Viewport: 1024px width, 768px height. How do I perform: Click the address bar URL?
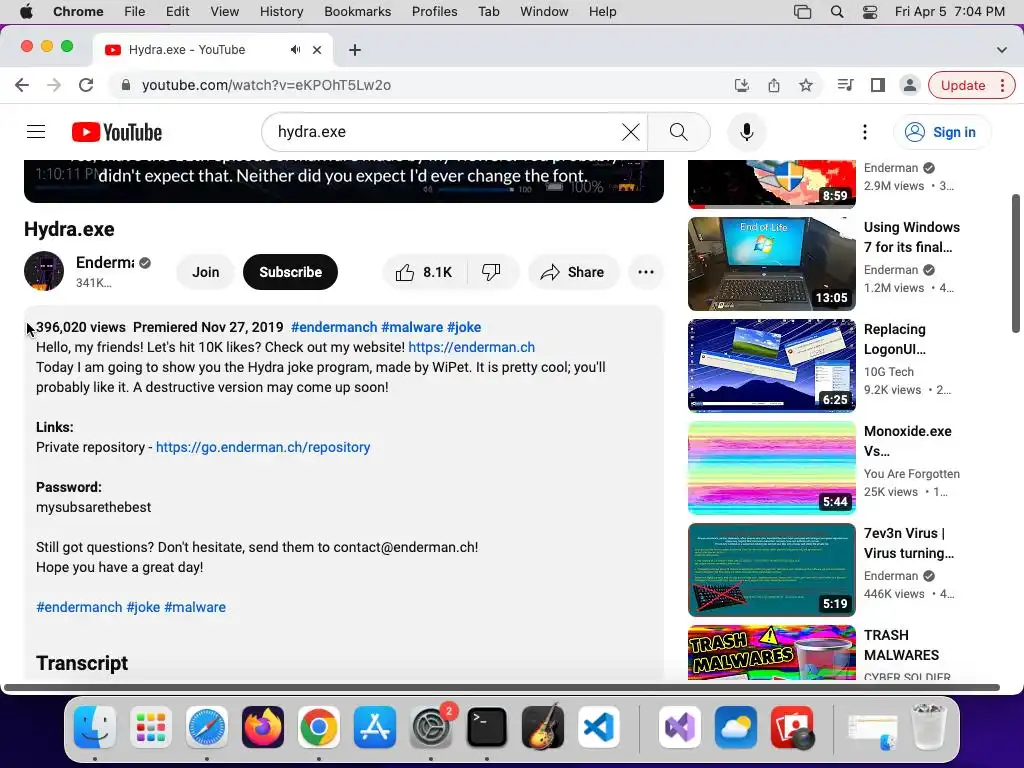(x=266, y=85)
